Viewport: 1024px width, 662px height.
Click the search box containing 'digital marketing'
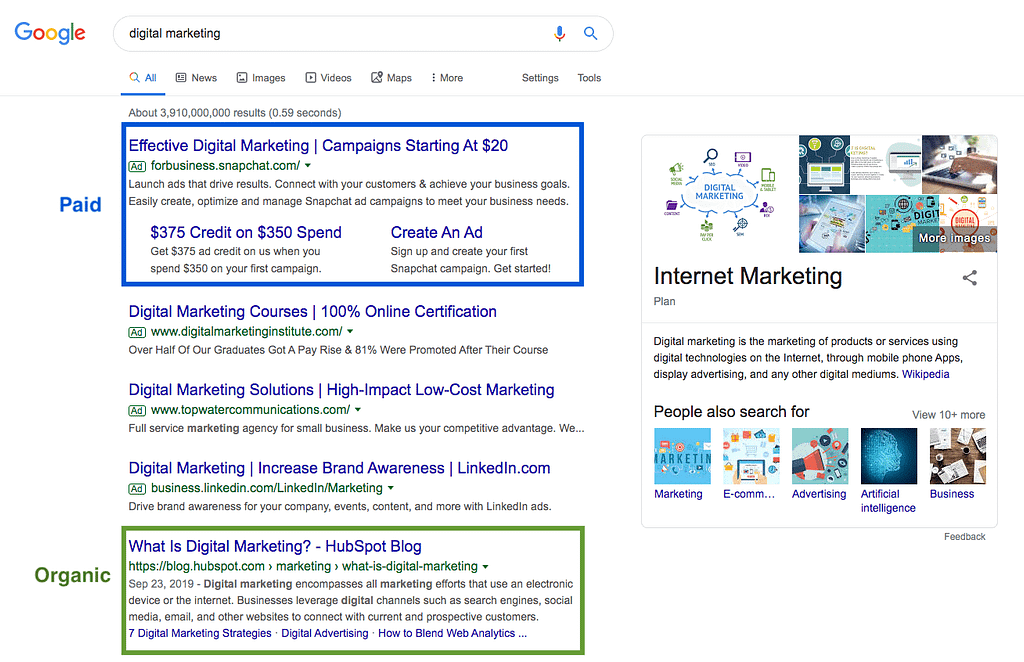(x=363, y=33)
